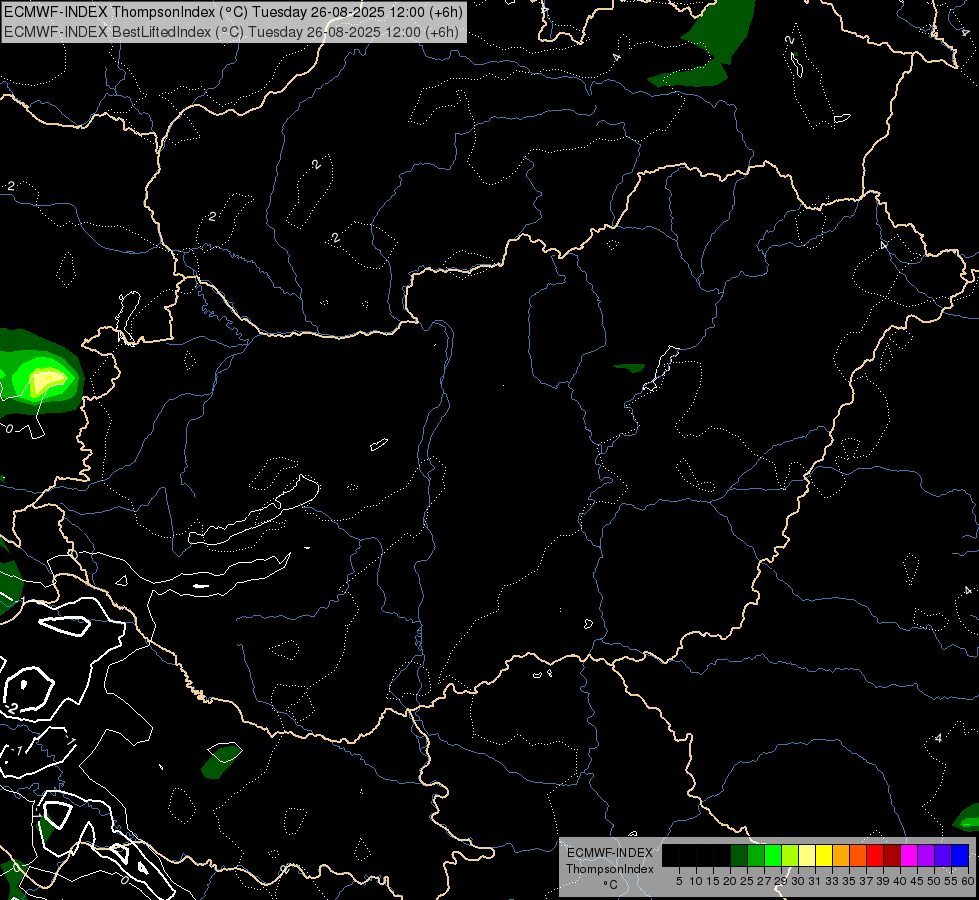The image size is (979, 900).
Task: Click the ThompsonIndex label in the legend box
Action: (610, 869)
